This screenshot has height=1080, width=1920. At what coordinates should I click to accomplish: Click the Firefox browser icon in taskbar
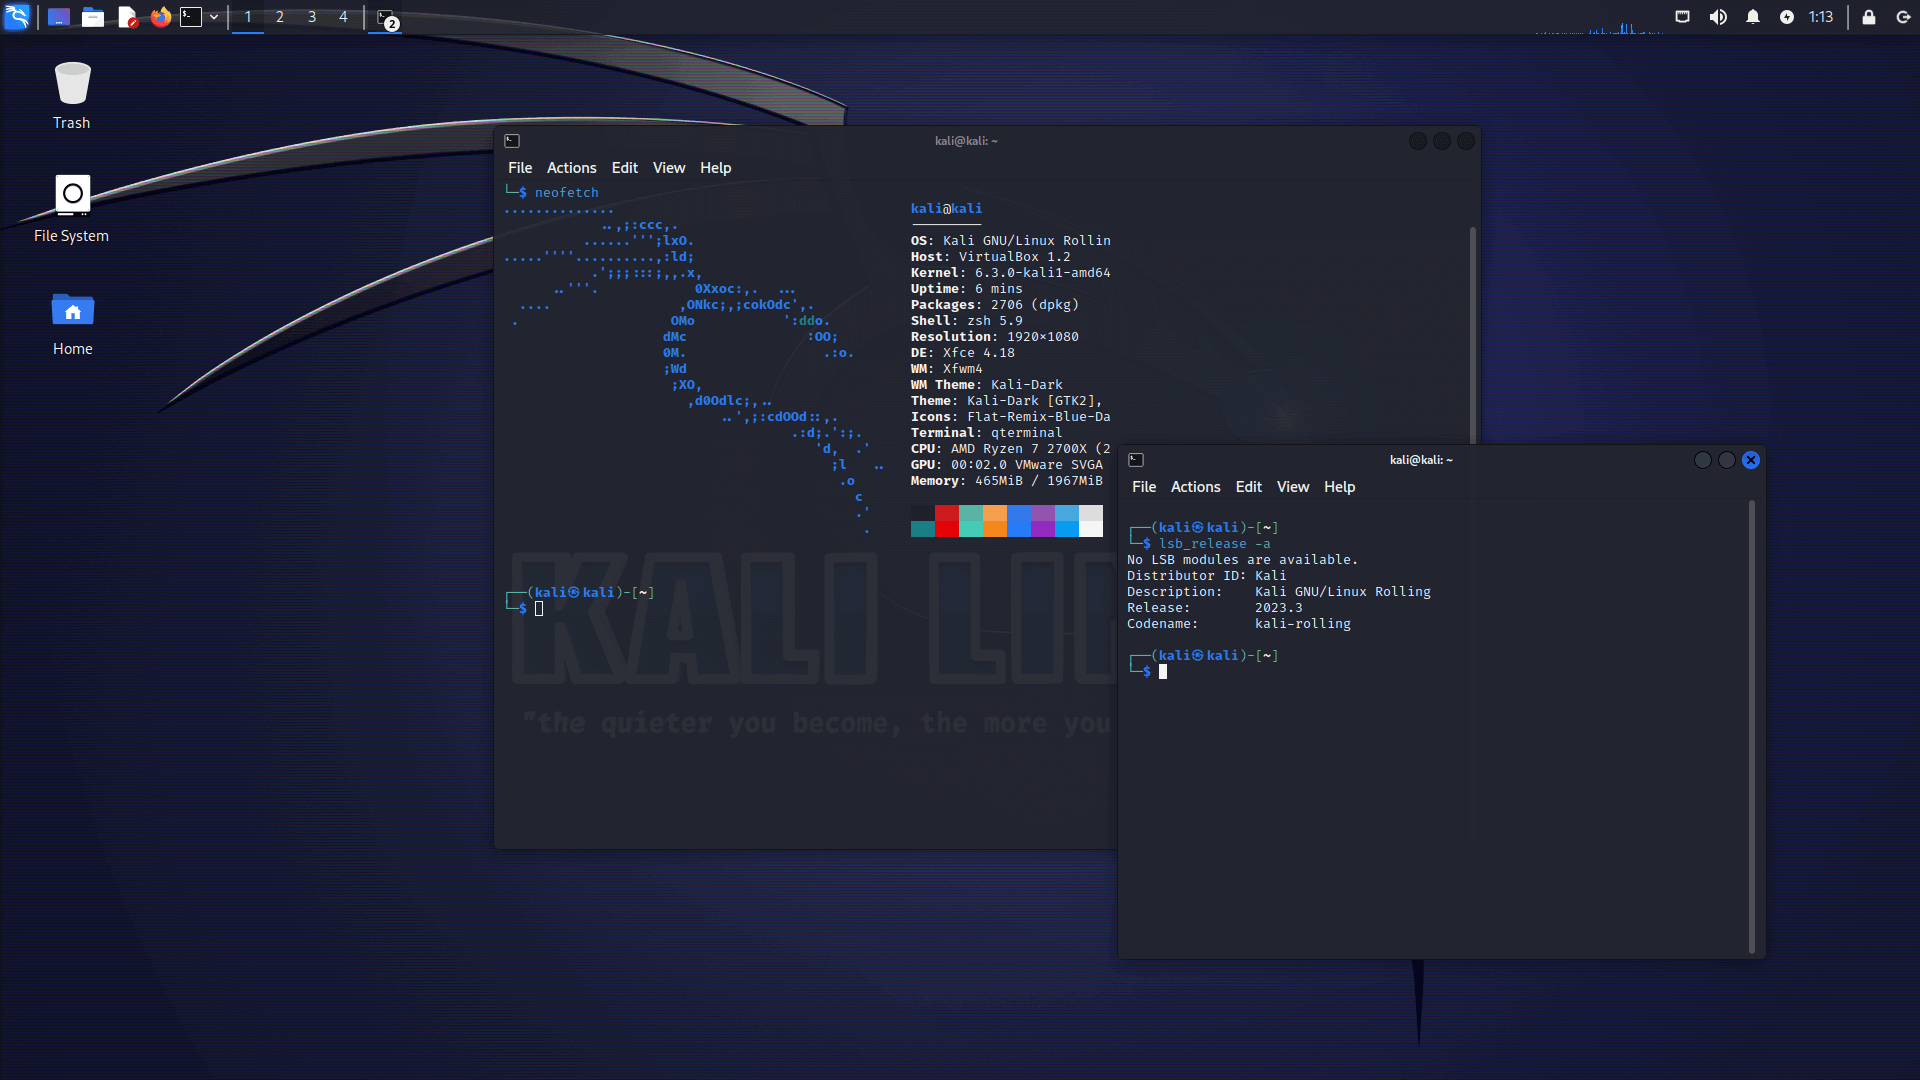coord(160,16)
